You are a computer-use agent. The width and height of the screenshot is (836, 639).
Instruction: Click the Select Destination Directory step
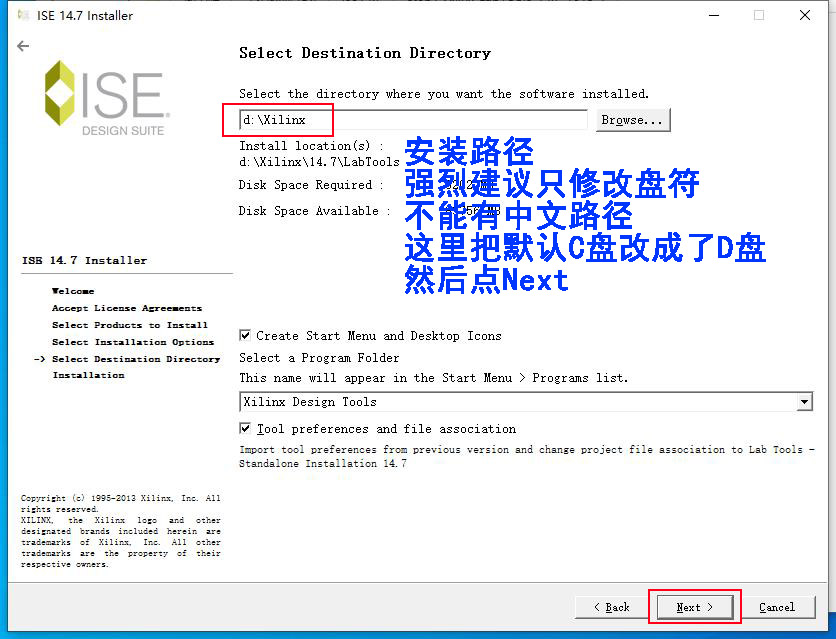click(136, 359)
